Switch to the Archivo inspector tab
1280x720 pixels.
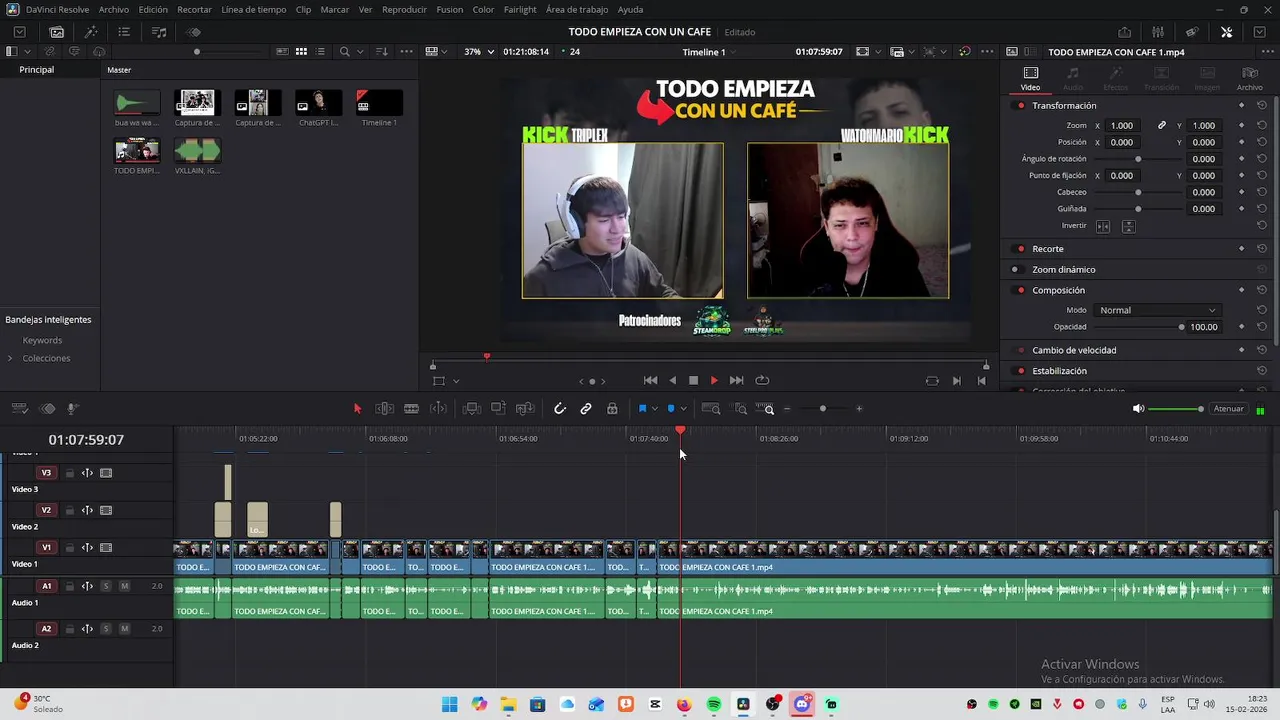click(x=1249, y=78)
